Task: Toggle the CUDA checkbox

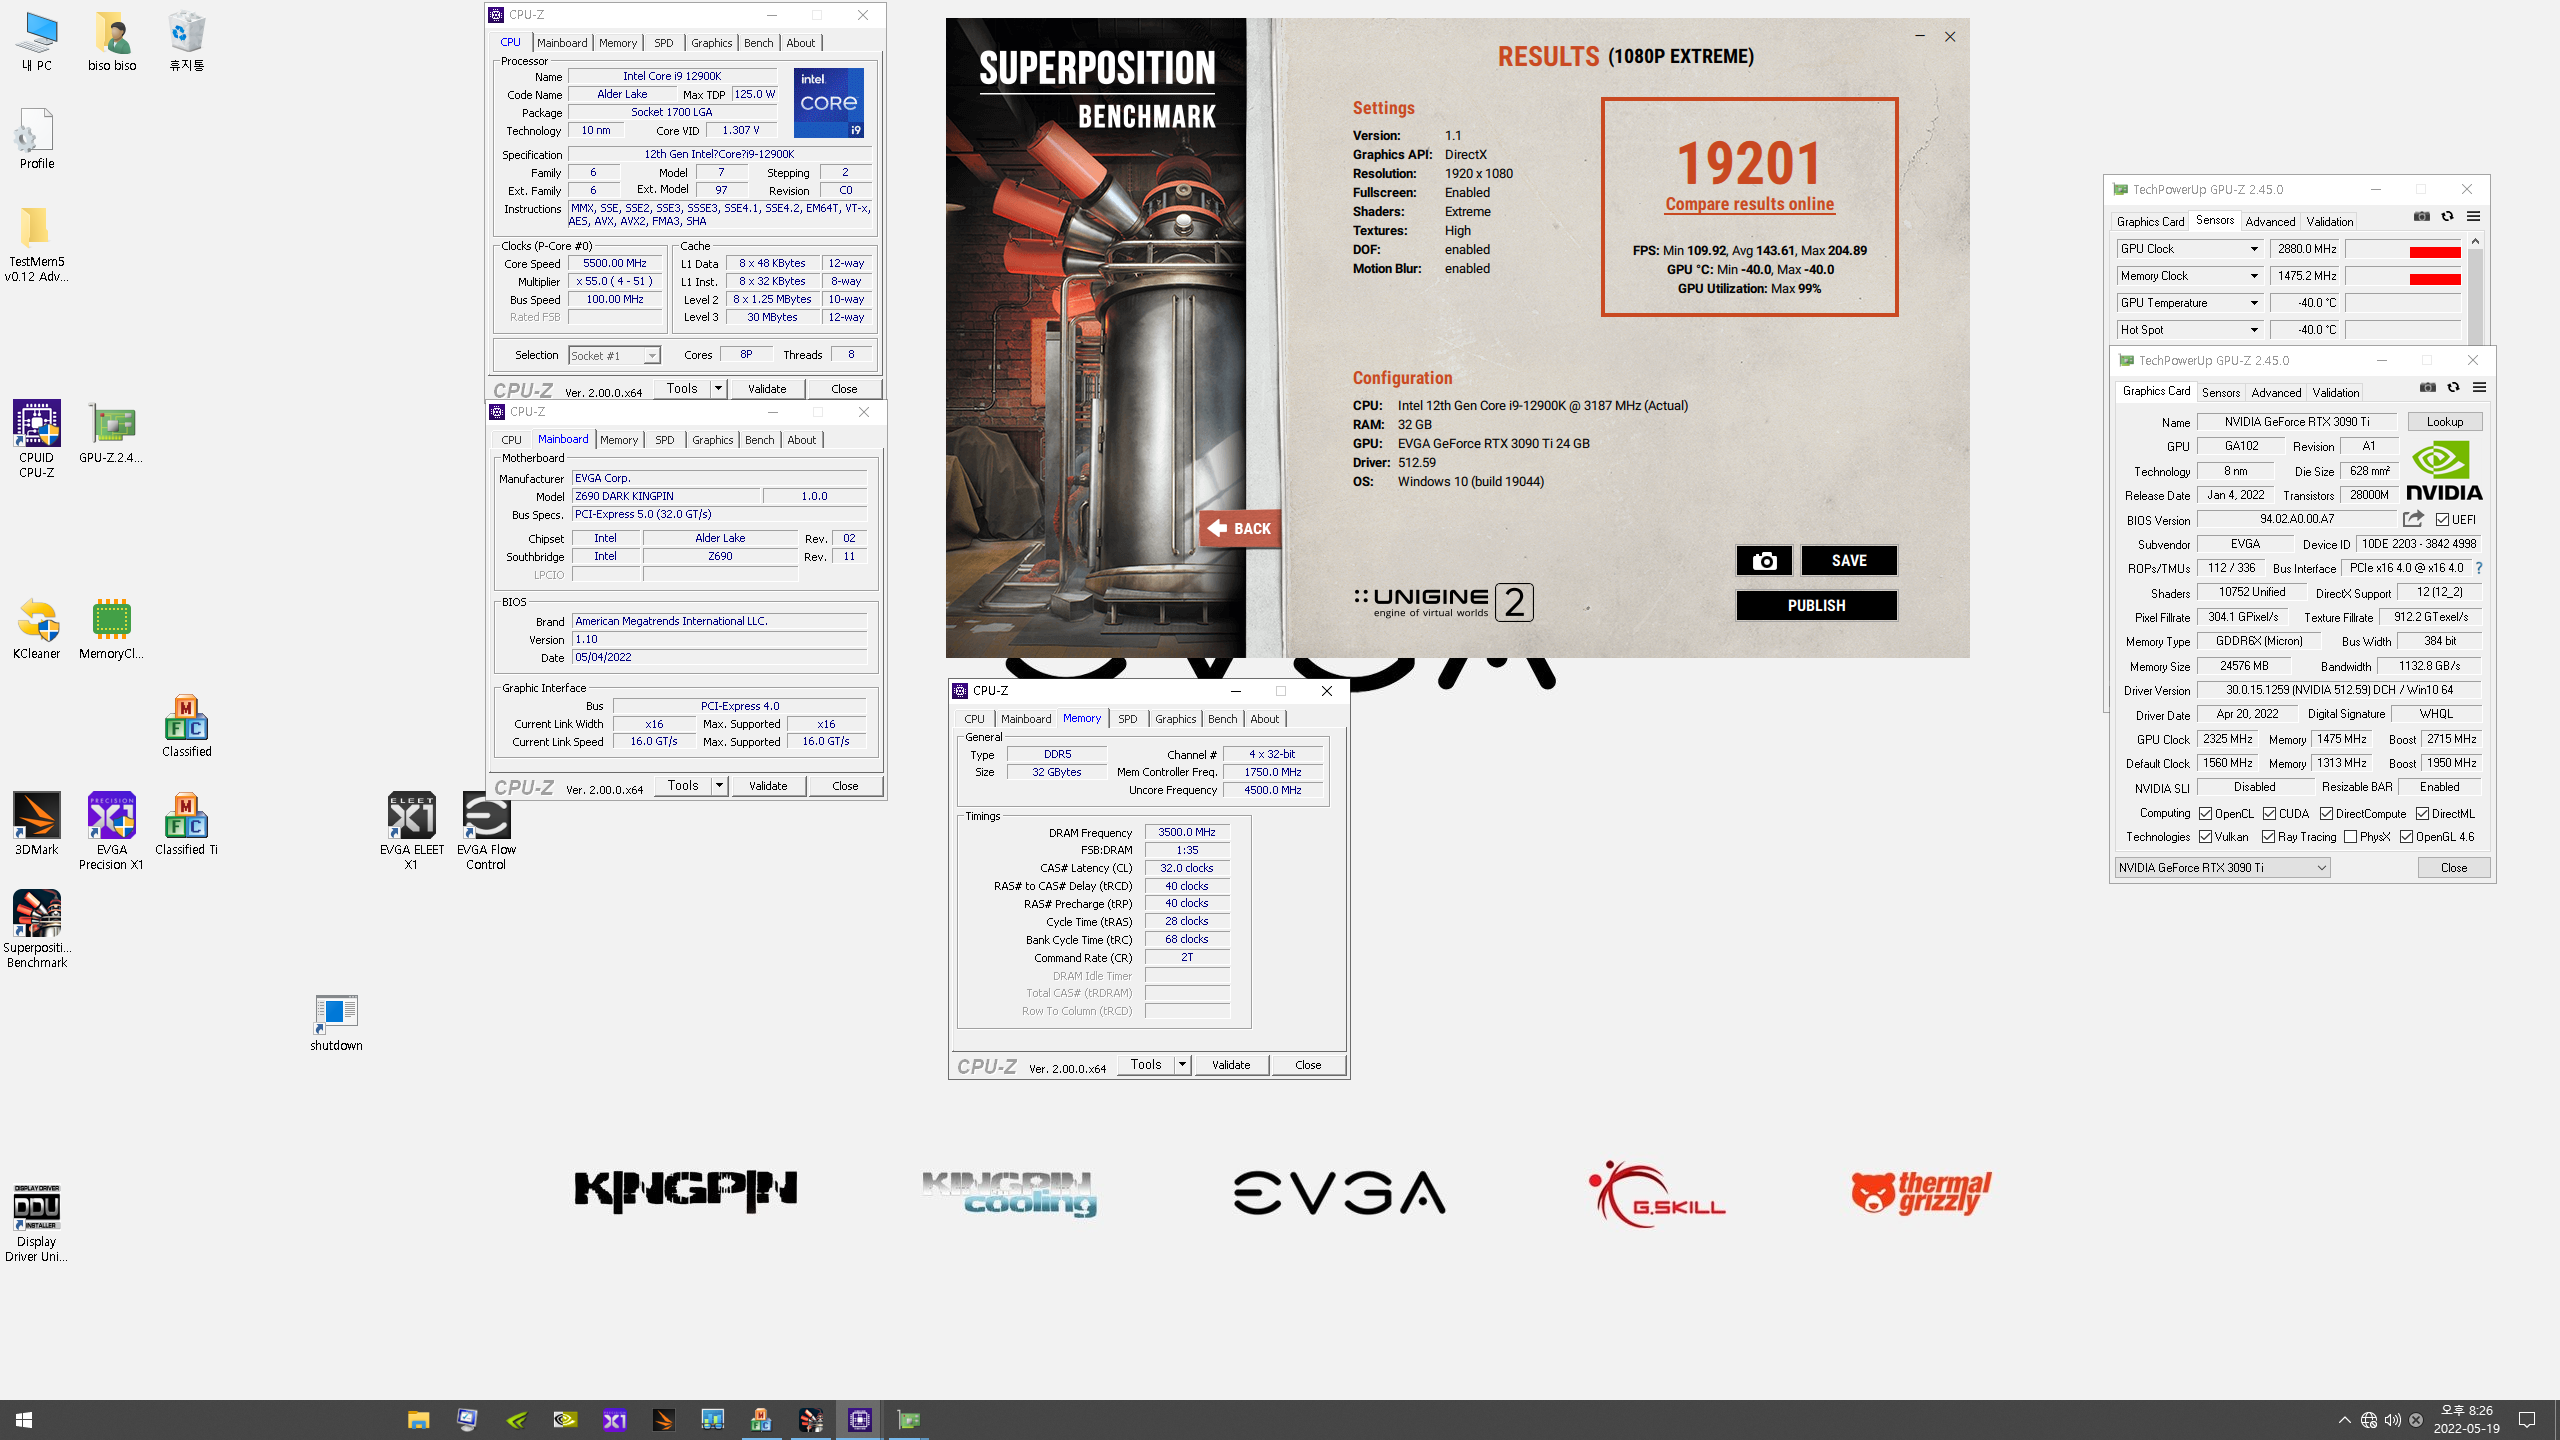Action: (x=2269, y=814)
